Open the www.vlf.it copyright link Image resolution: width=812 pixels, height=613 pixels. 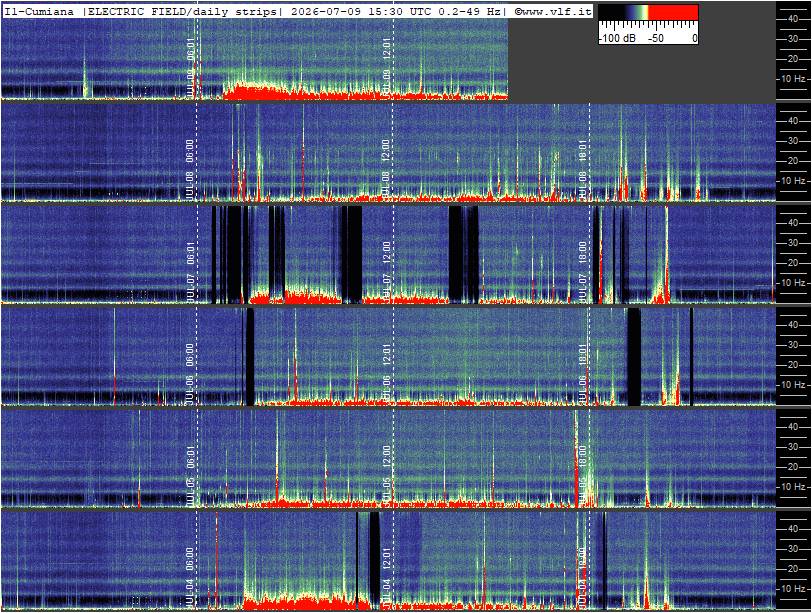coord(553,11)
